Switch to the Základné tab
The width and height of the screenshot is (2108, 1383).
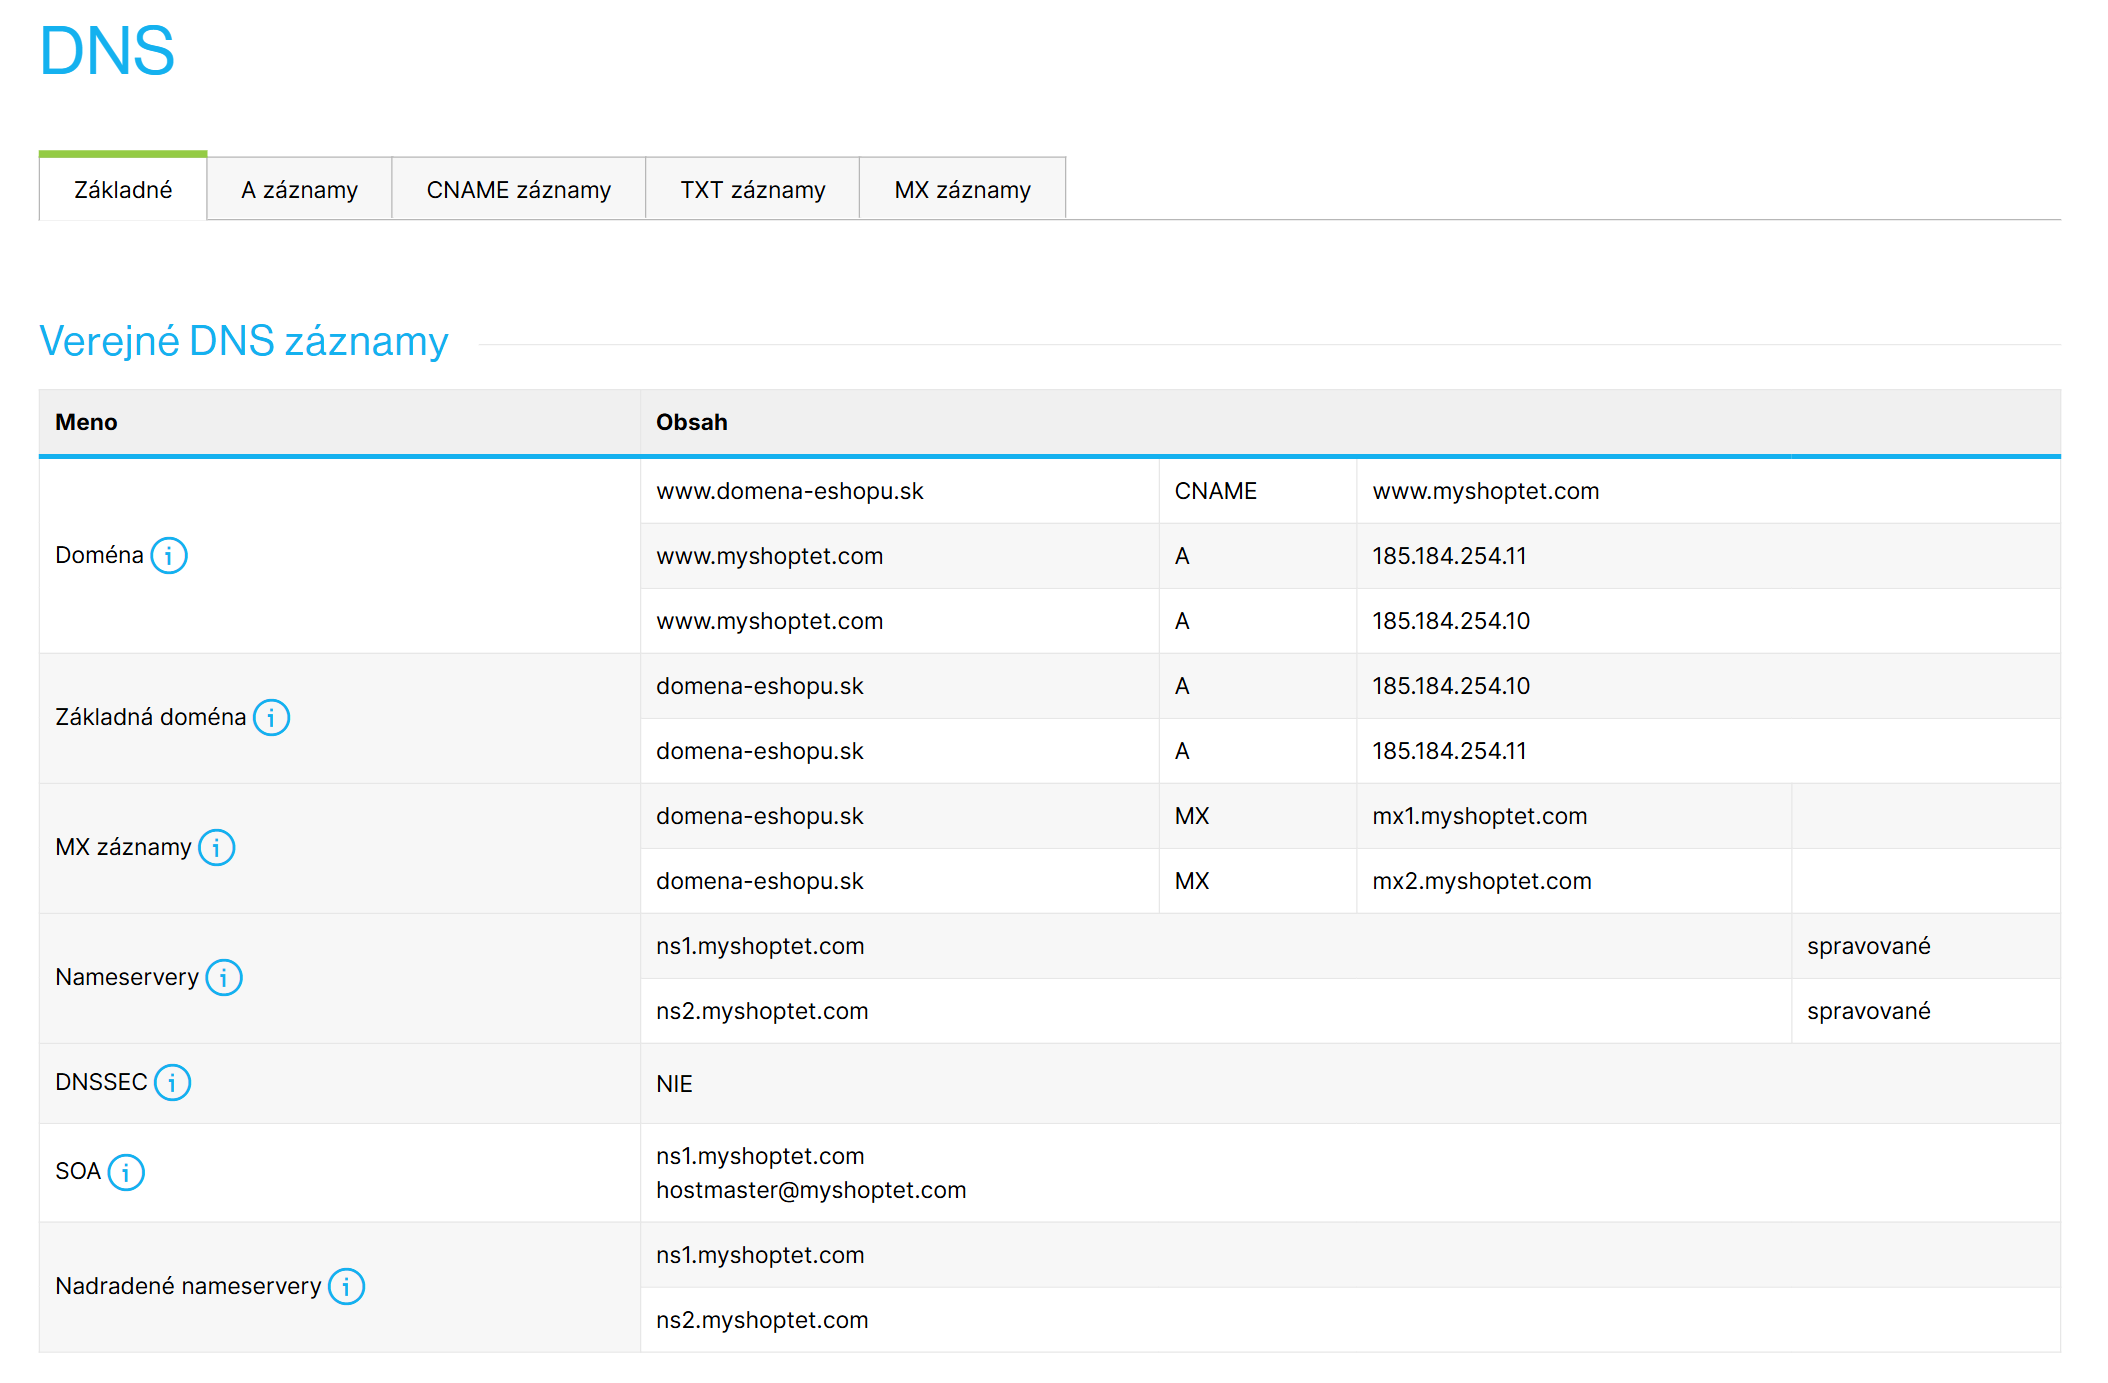(x=123, y=187)
